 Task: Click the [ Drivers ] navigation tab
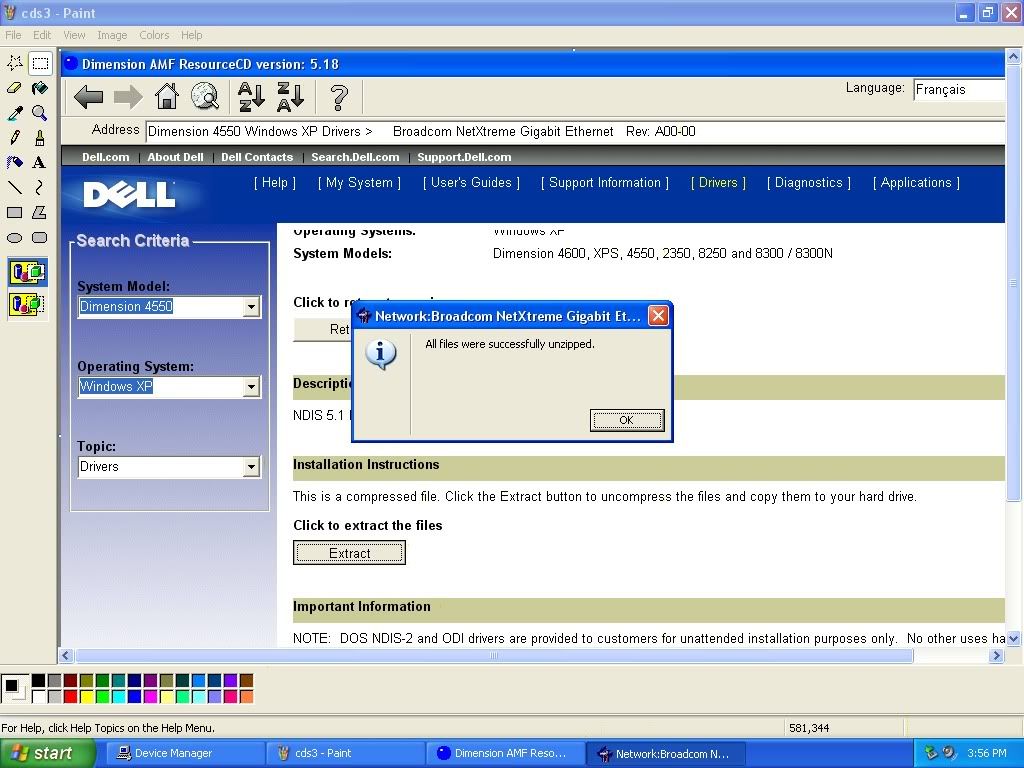coord(718,183)
